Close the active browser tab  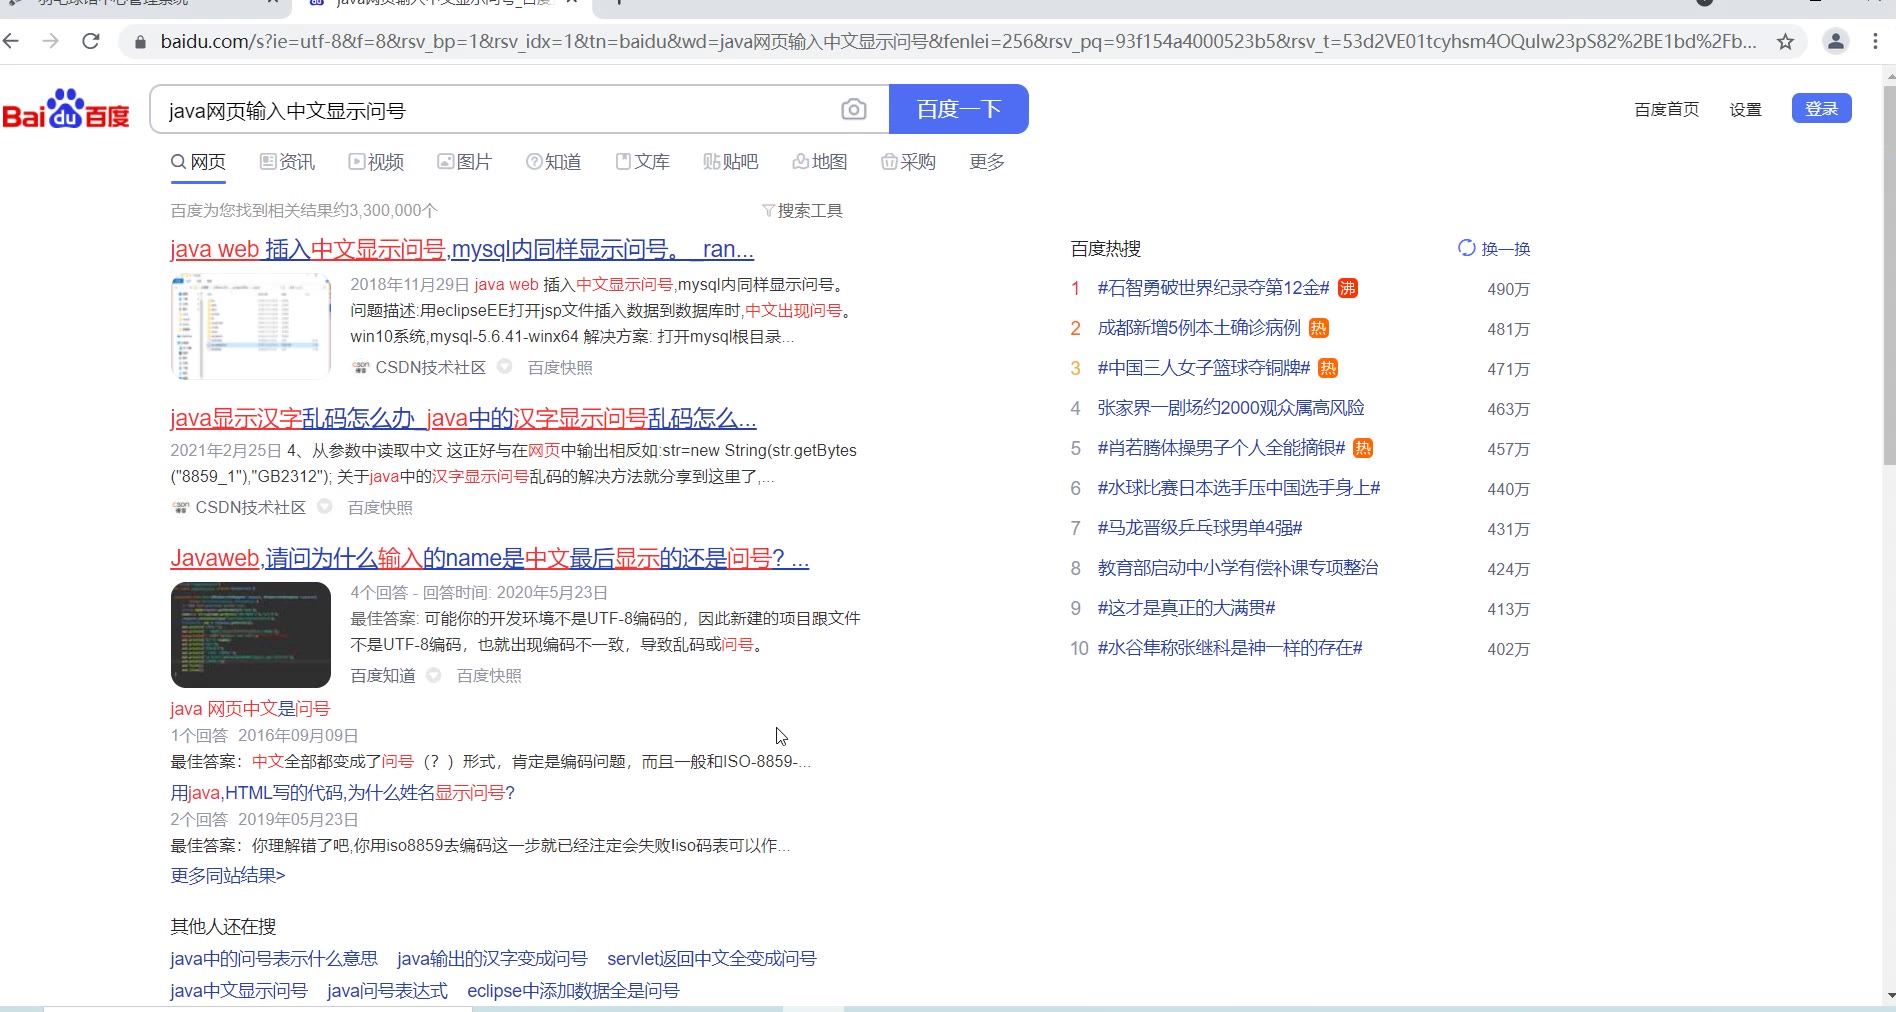click(571, 3)
